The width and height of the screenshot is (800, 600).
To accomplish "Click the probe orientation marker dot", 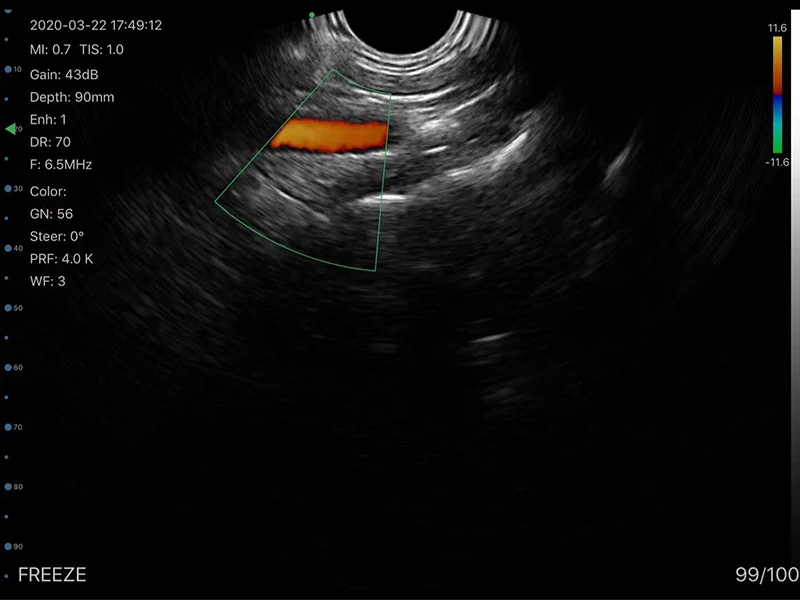I will pos(312,14).
